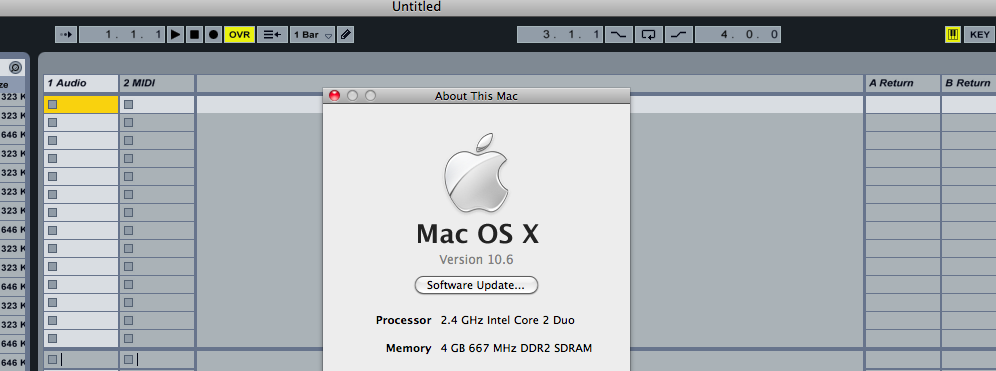The height and width of the screenshot is (371, 996).
Task: Close the About This Mac window
Action: click(x=335, y=96)
